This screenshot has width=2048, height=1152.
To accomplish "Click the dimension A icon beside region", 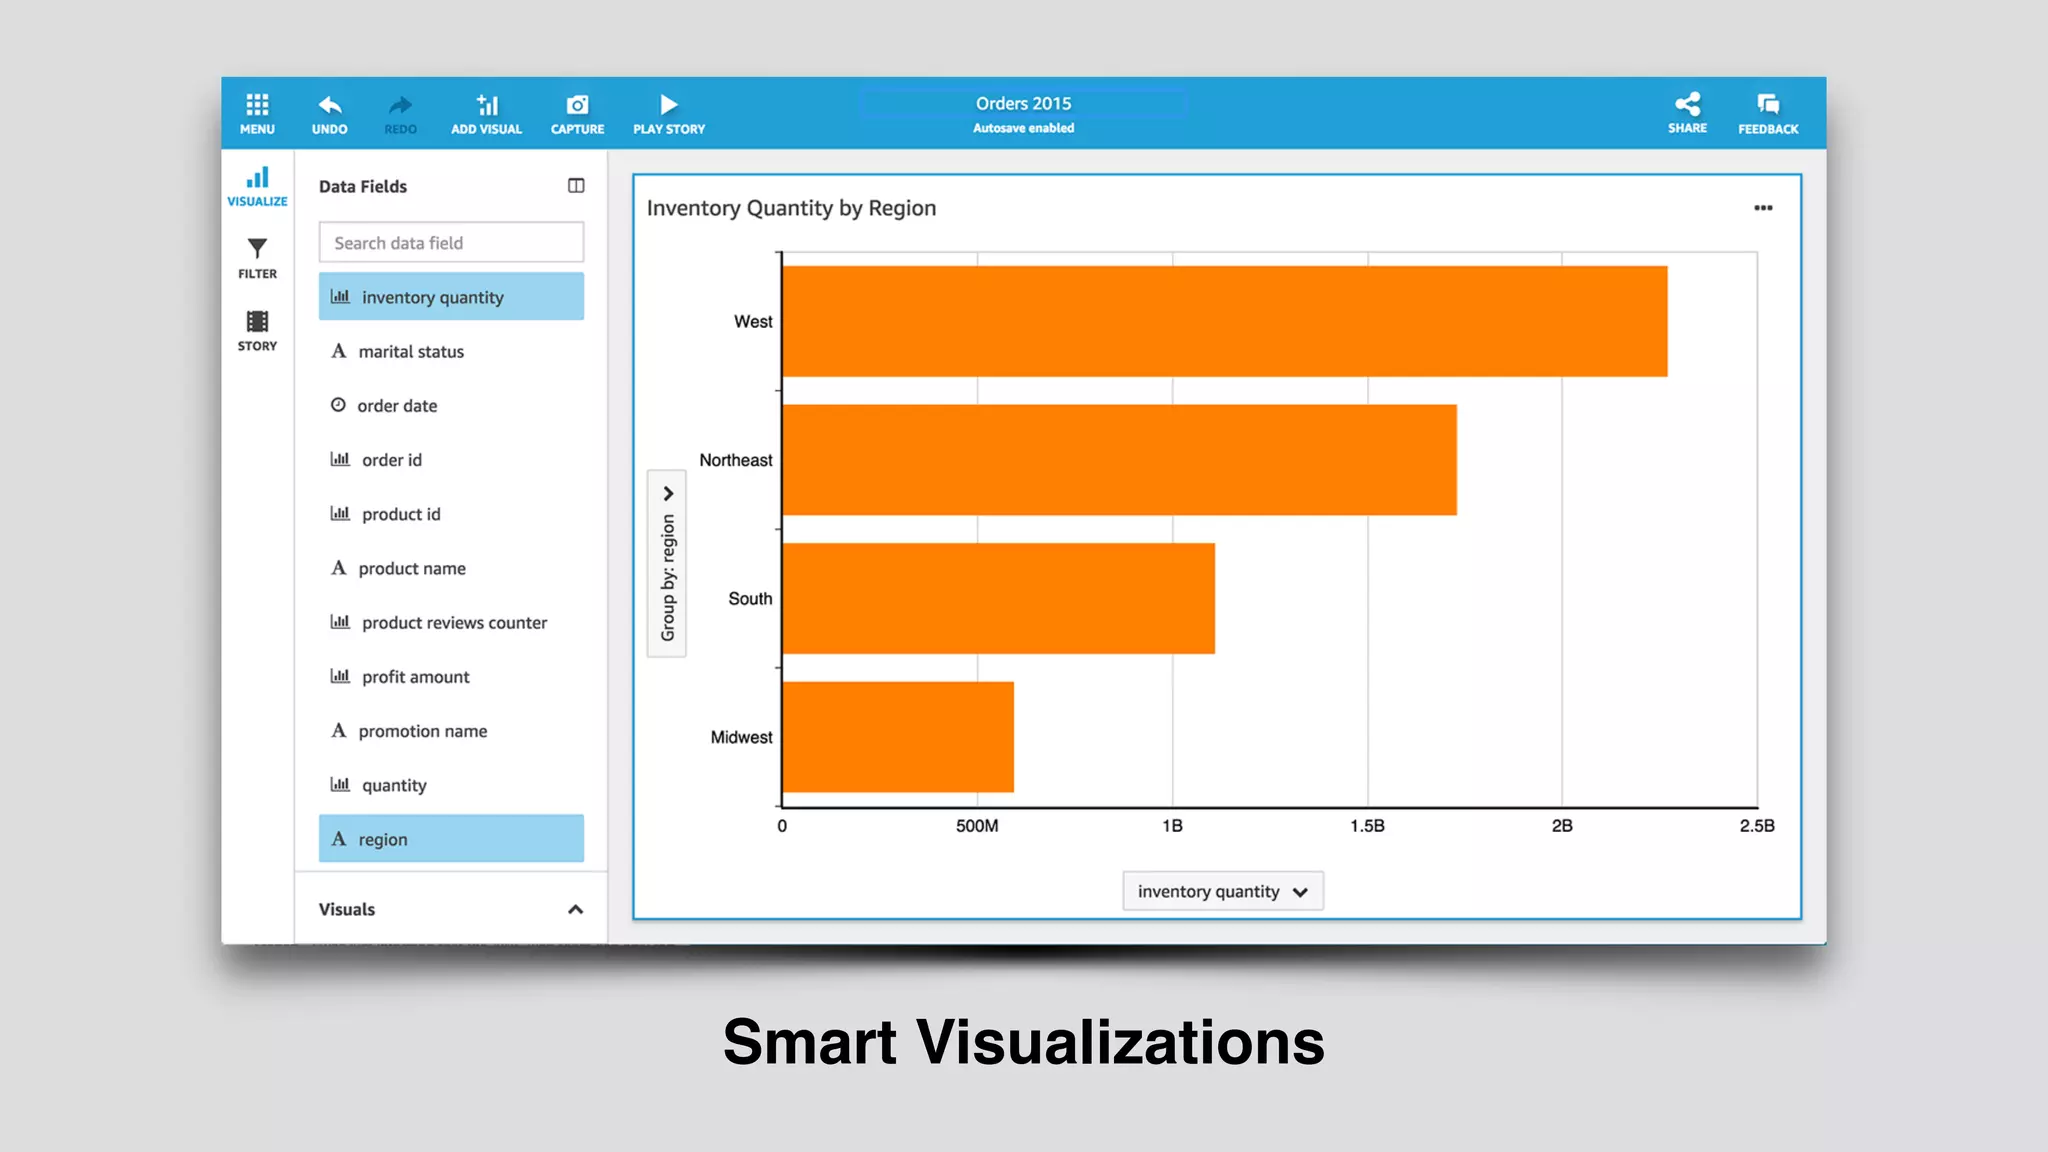I will click(x=339, y=838).
